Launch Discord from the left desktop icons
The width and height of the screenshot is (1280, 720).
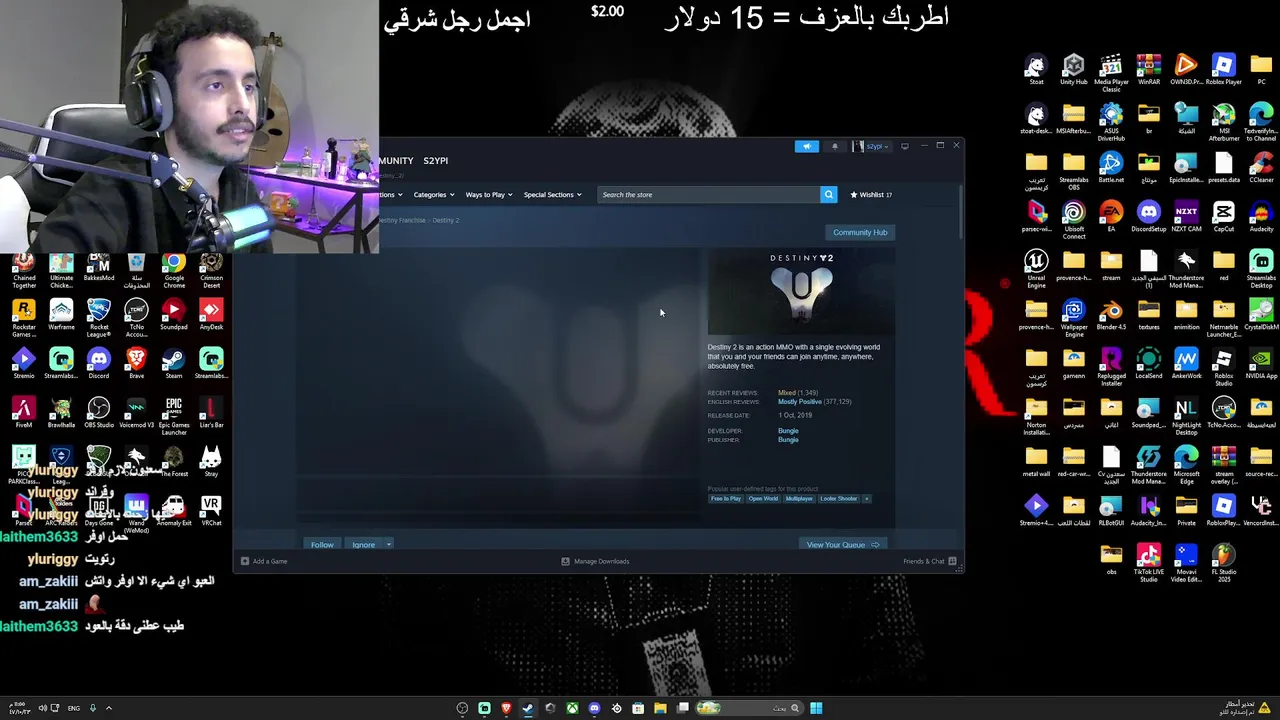pyautogui.click(x=99, y=364)
